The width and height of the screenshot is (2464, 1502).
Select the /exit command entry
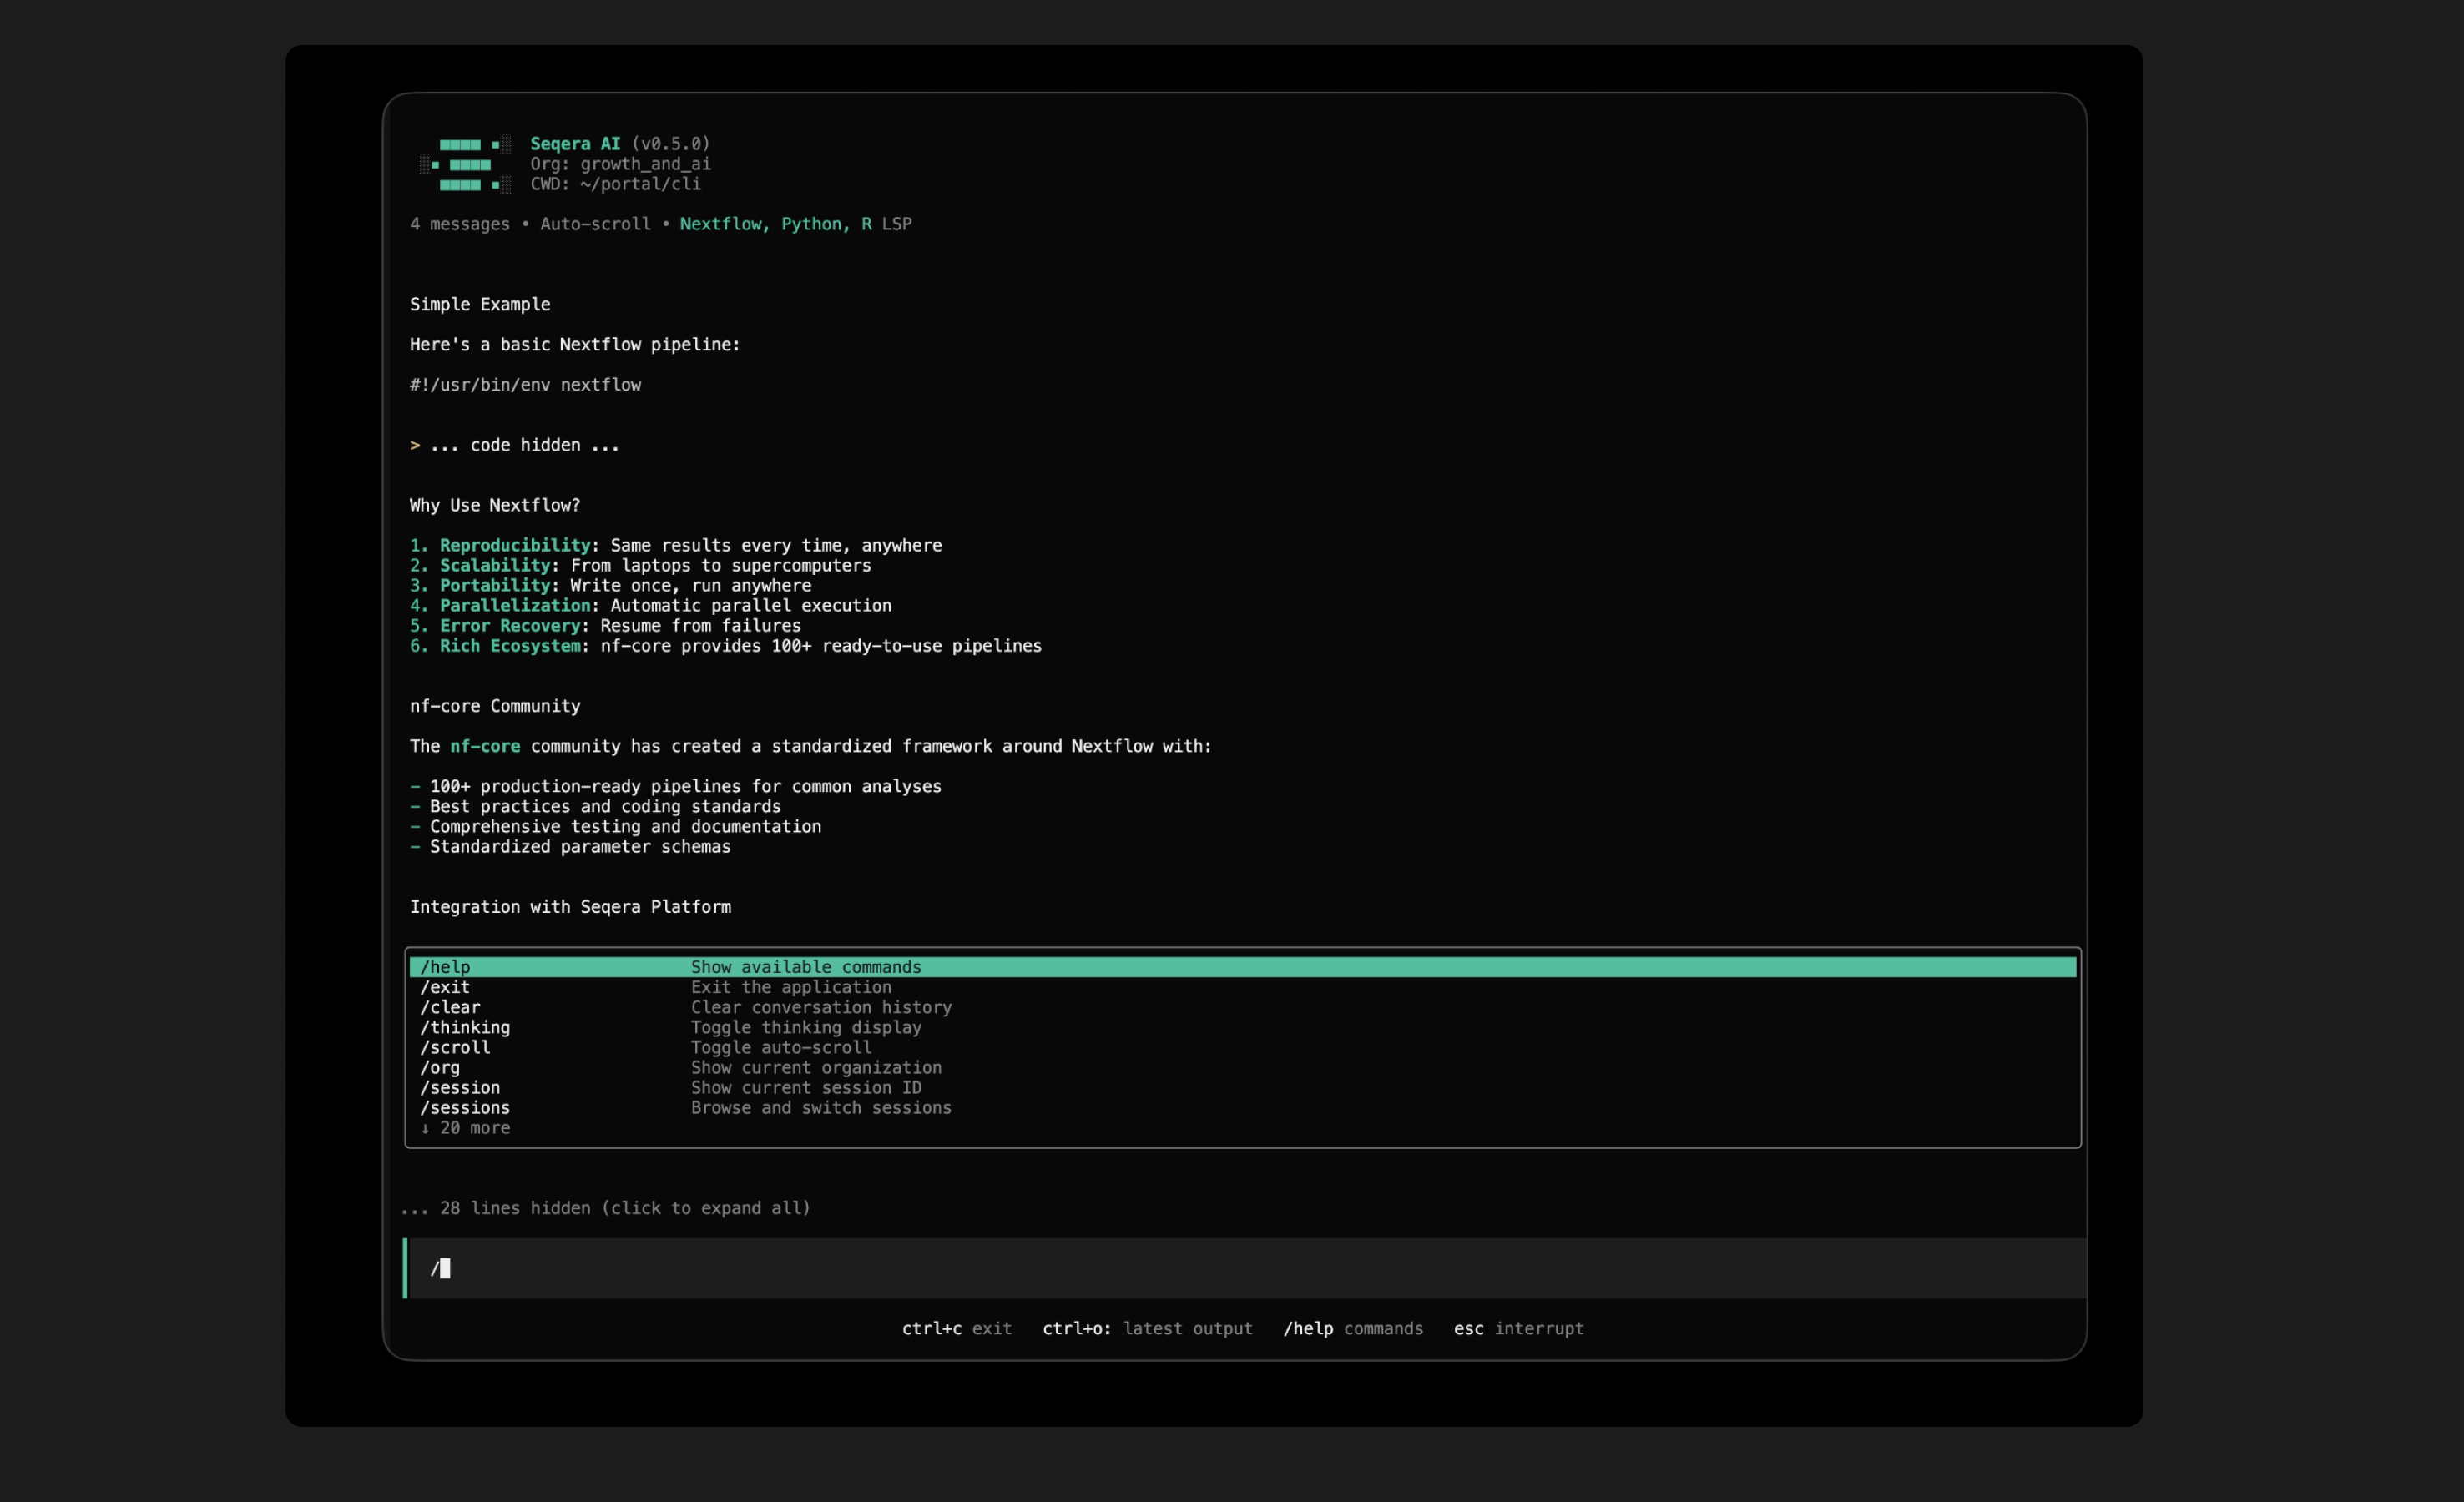tap(1242, 987)
